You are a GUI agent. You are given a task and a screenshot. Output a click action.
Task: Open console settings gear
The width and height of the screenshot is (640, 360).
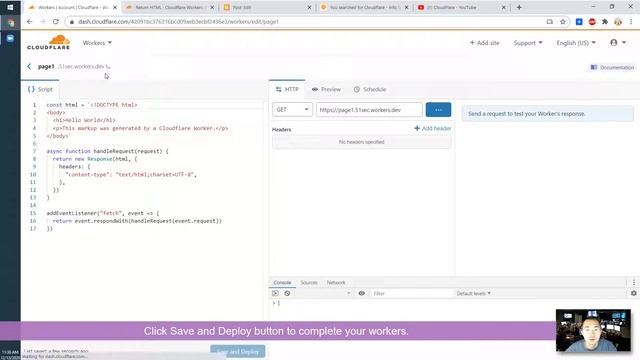pos(633,293)
